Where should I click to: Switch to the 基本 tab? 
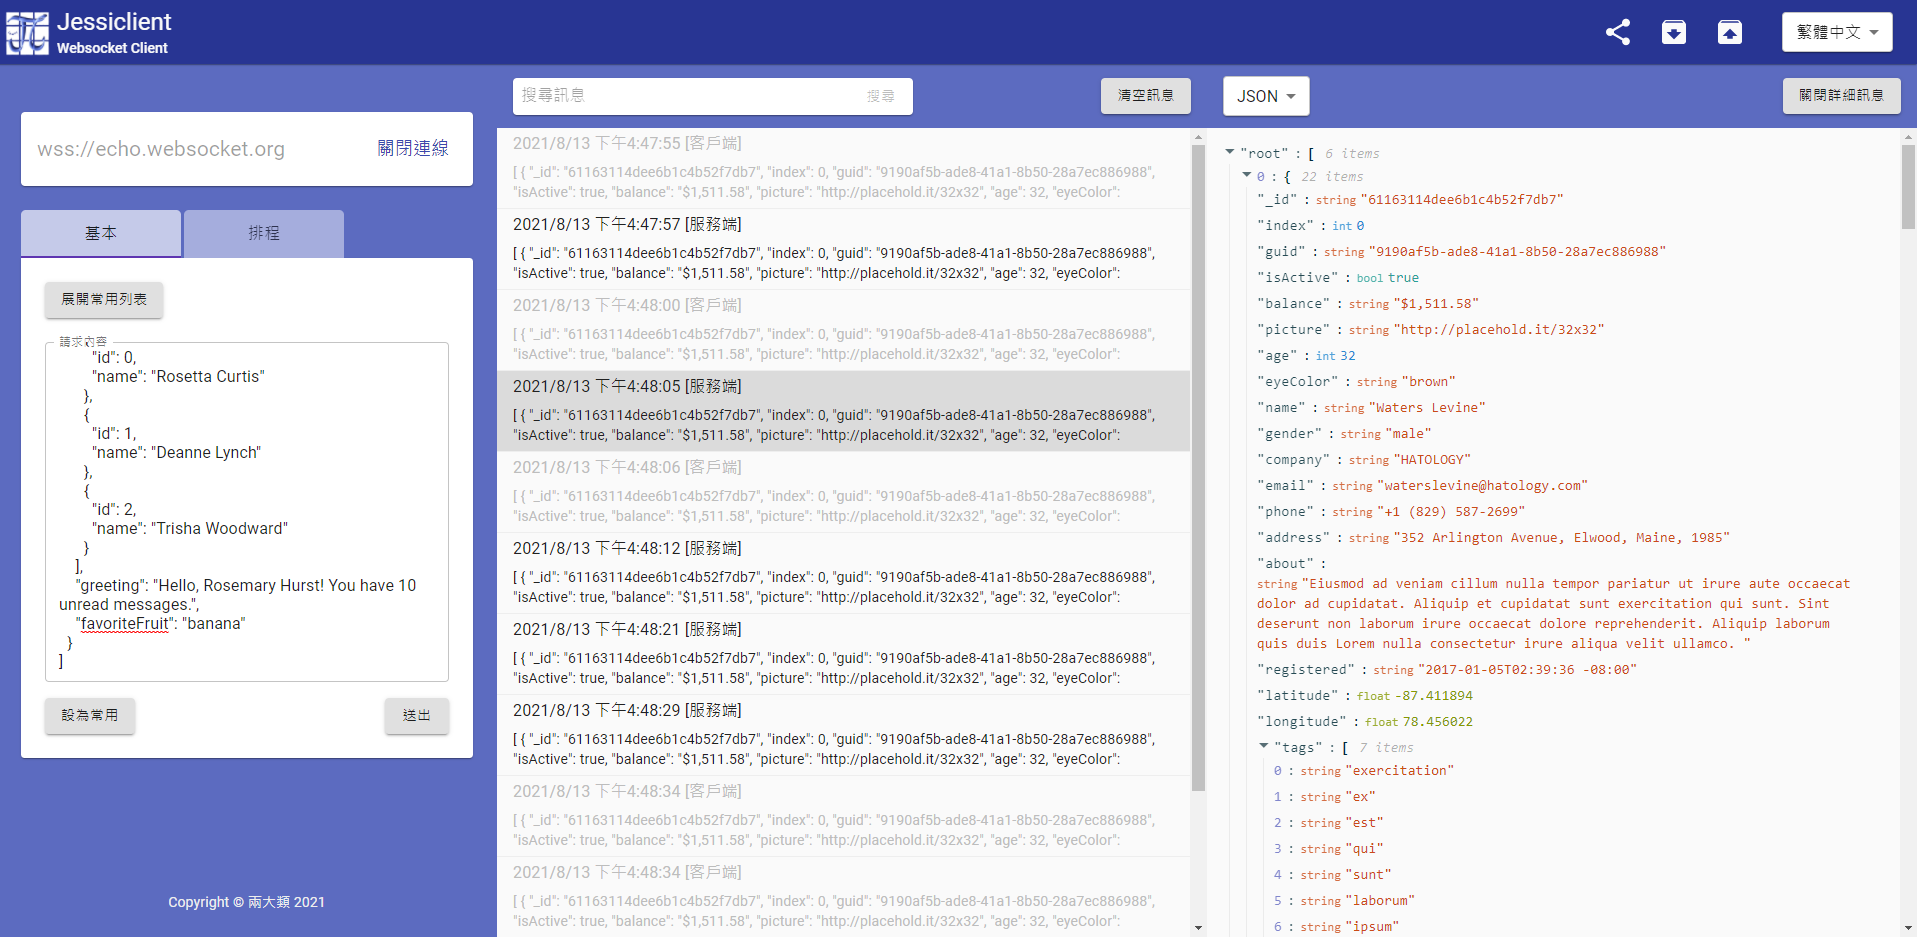101,233
